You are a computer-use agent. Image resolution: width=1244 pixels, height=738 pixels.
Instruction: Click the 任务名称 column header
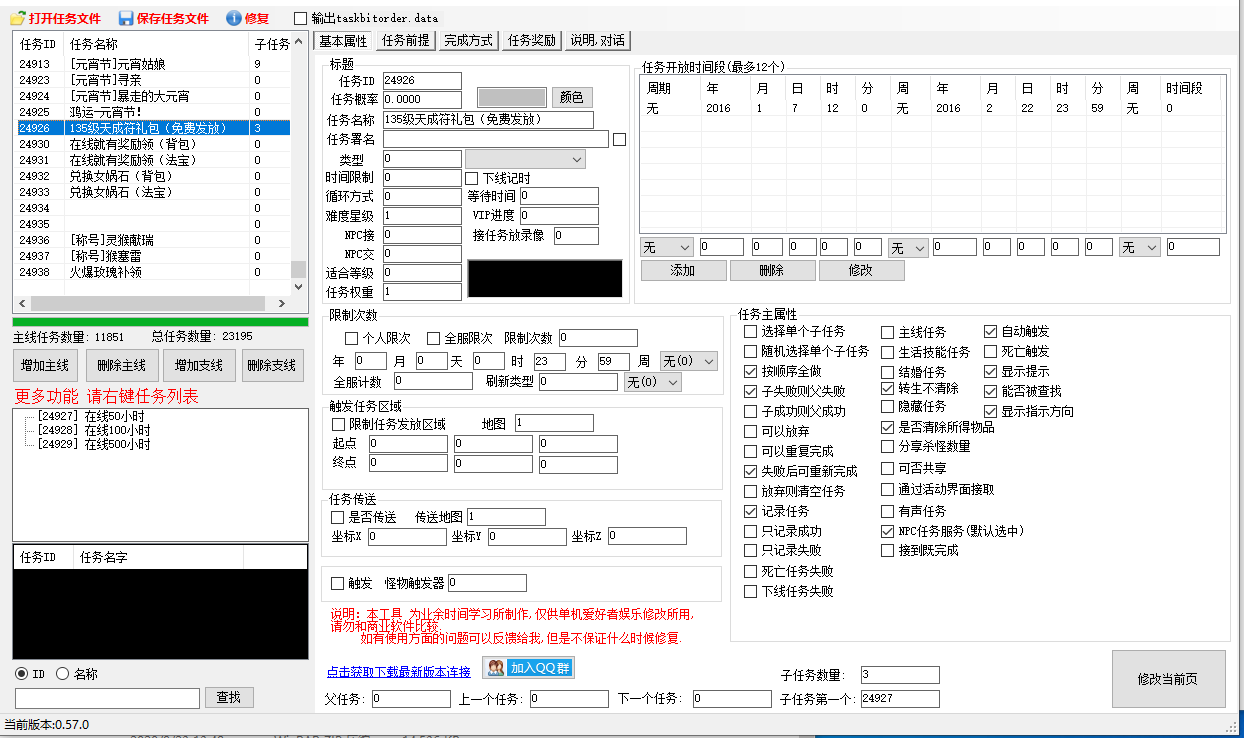(156, 44)
